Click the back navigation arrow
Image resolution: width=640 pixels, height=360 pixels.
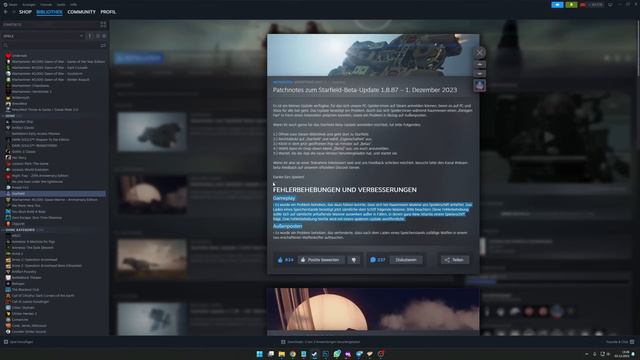(x=6, y=12)
